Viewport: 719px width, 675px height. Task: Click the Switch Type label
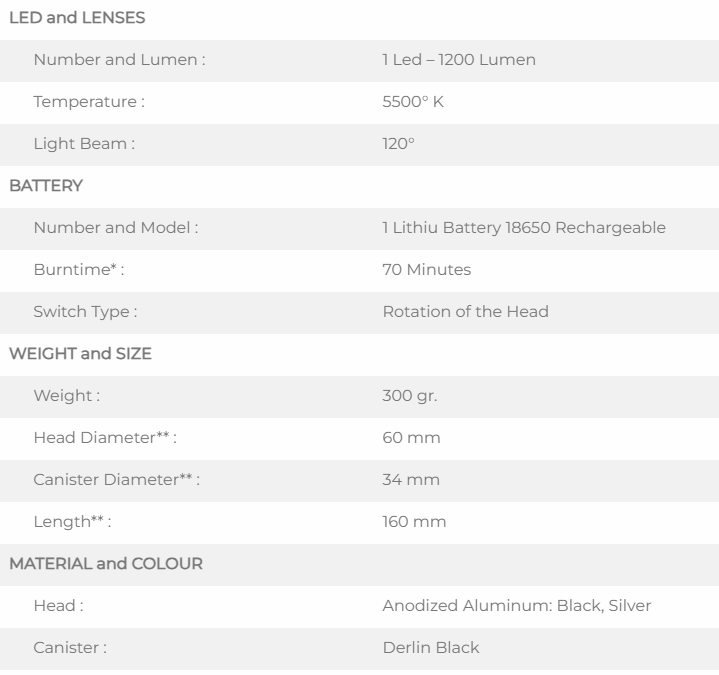click(85, 311)
